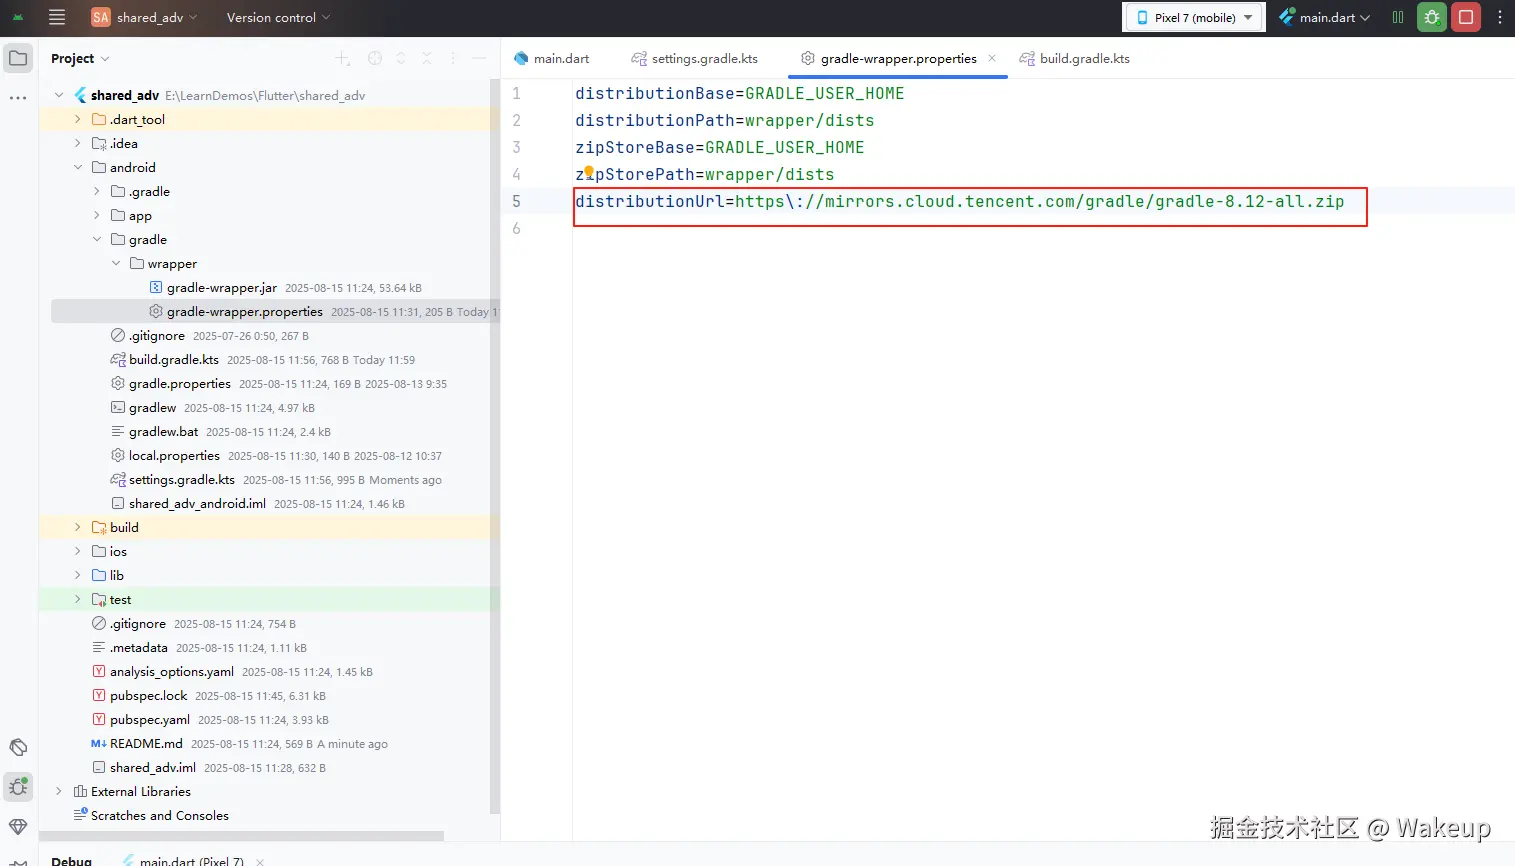Expand the lib folder
Image resolution: width=1515 pixels, height=866 pixels.
78,575
